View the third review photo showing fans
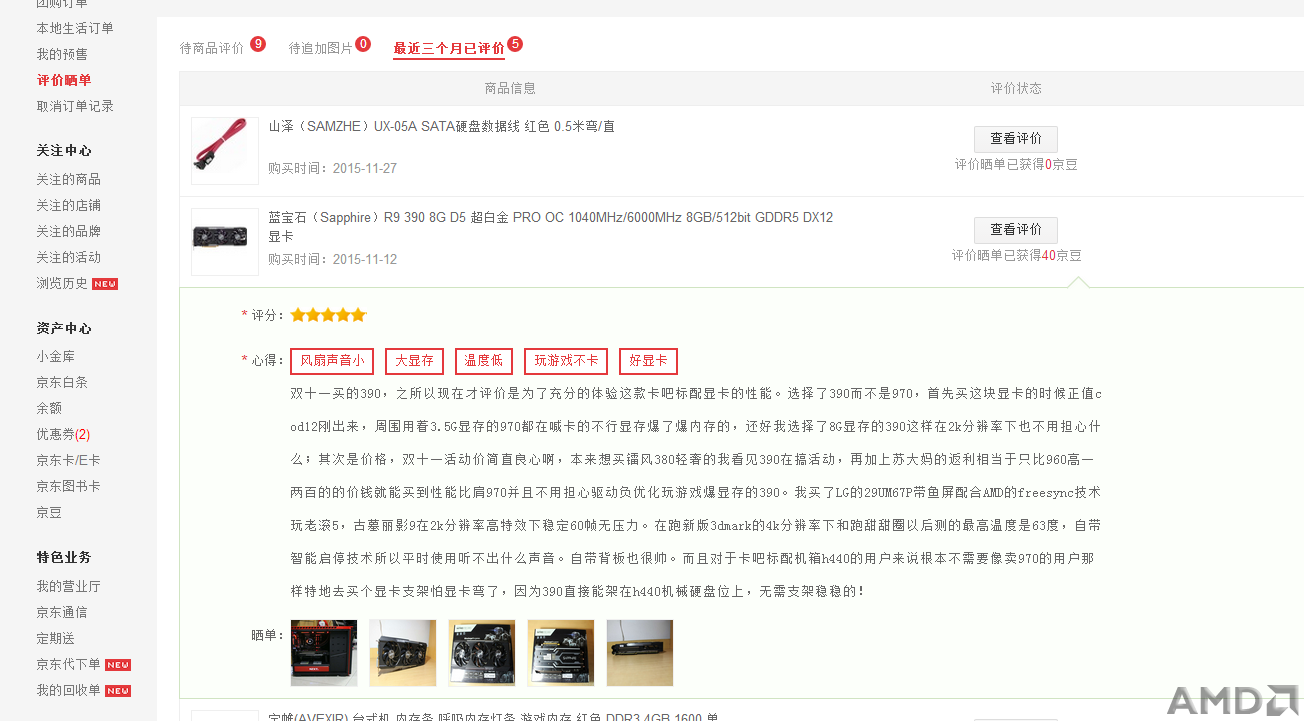 [x=482, y=653]
